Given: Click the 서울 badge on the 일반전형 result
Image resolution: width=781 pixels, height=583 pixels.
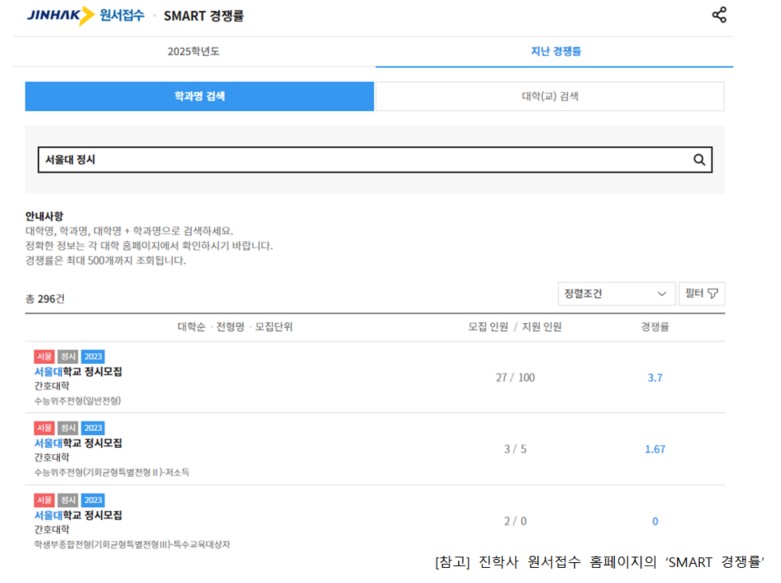Looking at the screenshot, I should click(x=44, y=357).
